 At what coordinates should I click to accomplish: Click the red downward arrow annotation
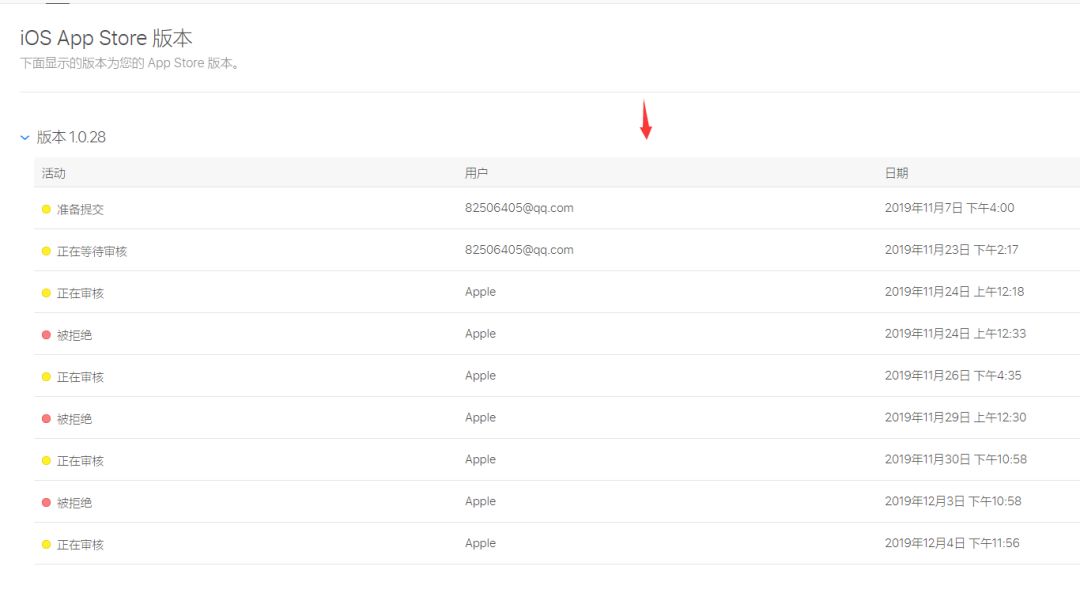point(646,120)
